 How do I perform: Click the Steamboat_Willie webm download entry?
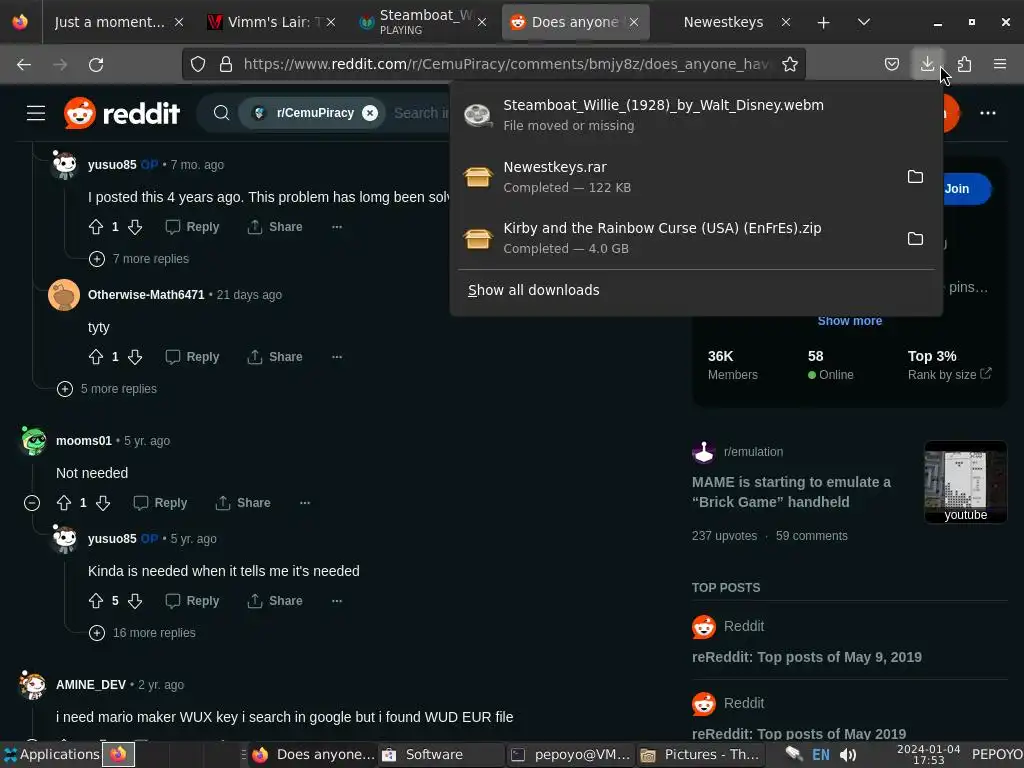pyautogui.click(x=696, y=115)
